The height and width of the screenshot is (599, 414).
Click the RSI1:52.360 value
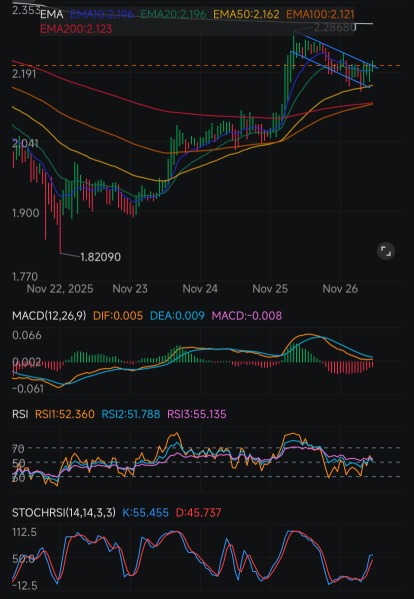click(x=65, y=414)
